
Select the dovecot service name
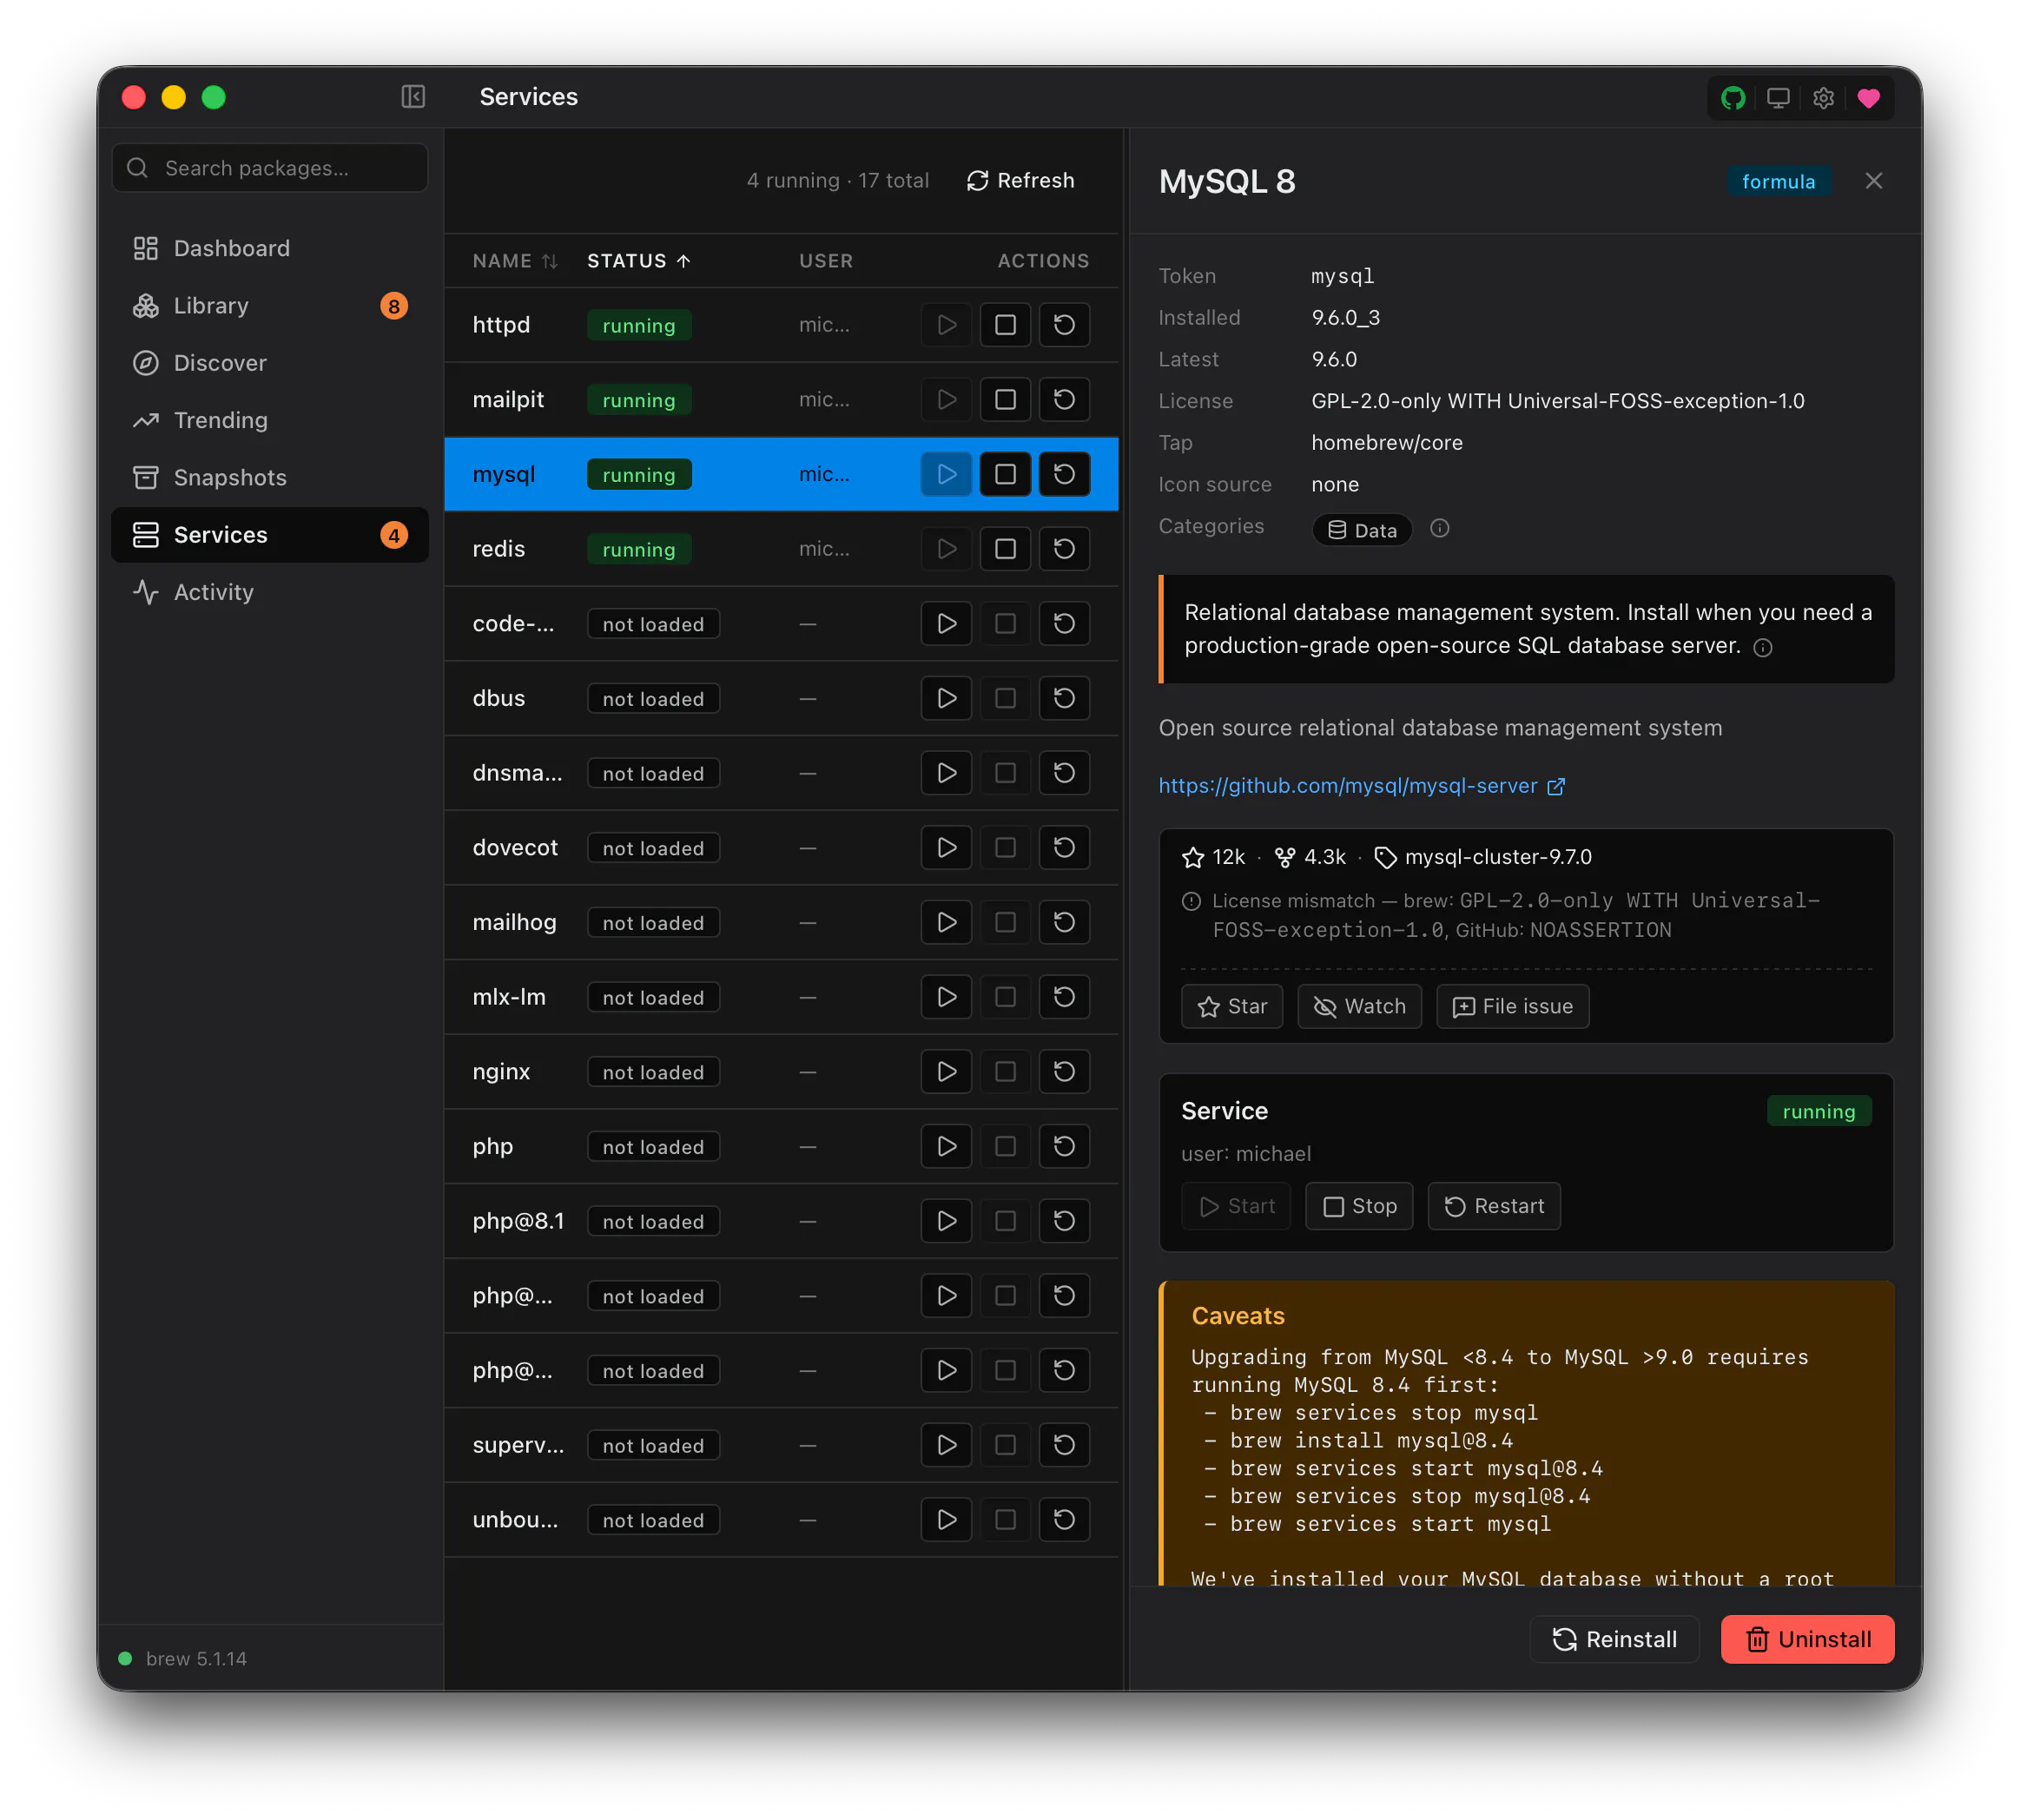point(515,848)
